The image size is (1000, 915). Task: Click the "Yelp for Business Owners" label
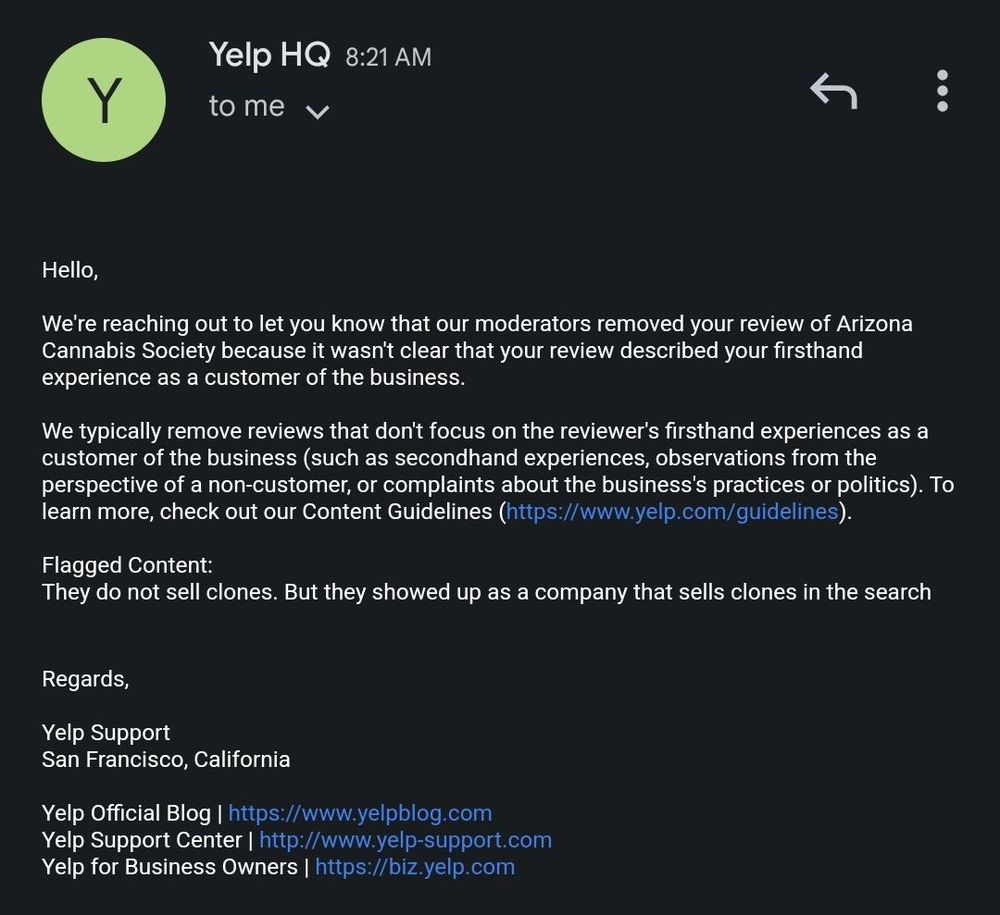click(170, 867)
